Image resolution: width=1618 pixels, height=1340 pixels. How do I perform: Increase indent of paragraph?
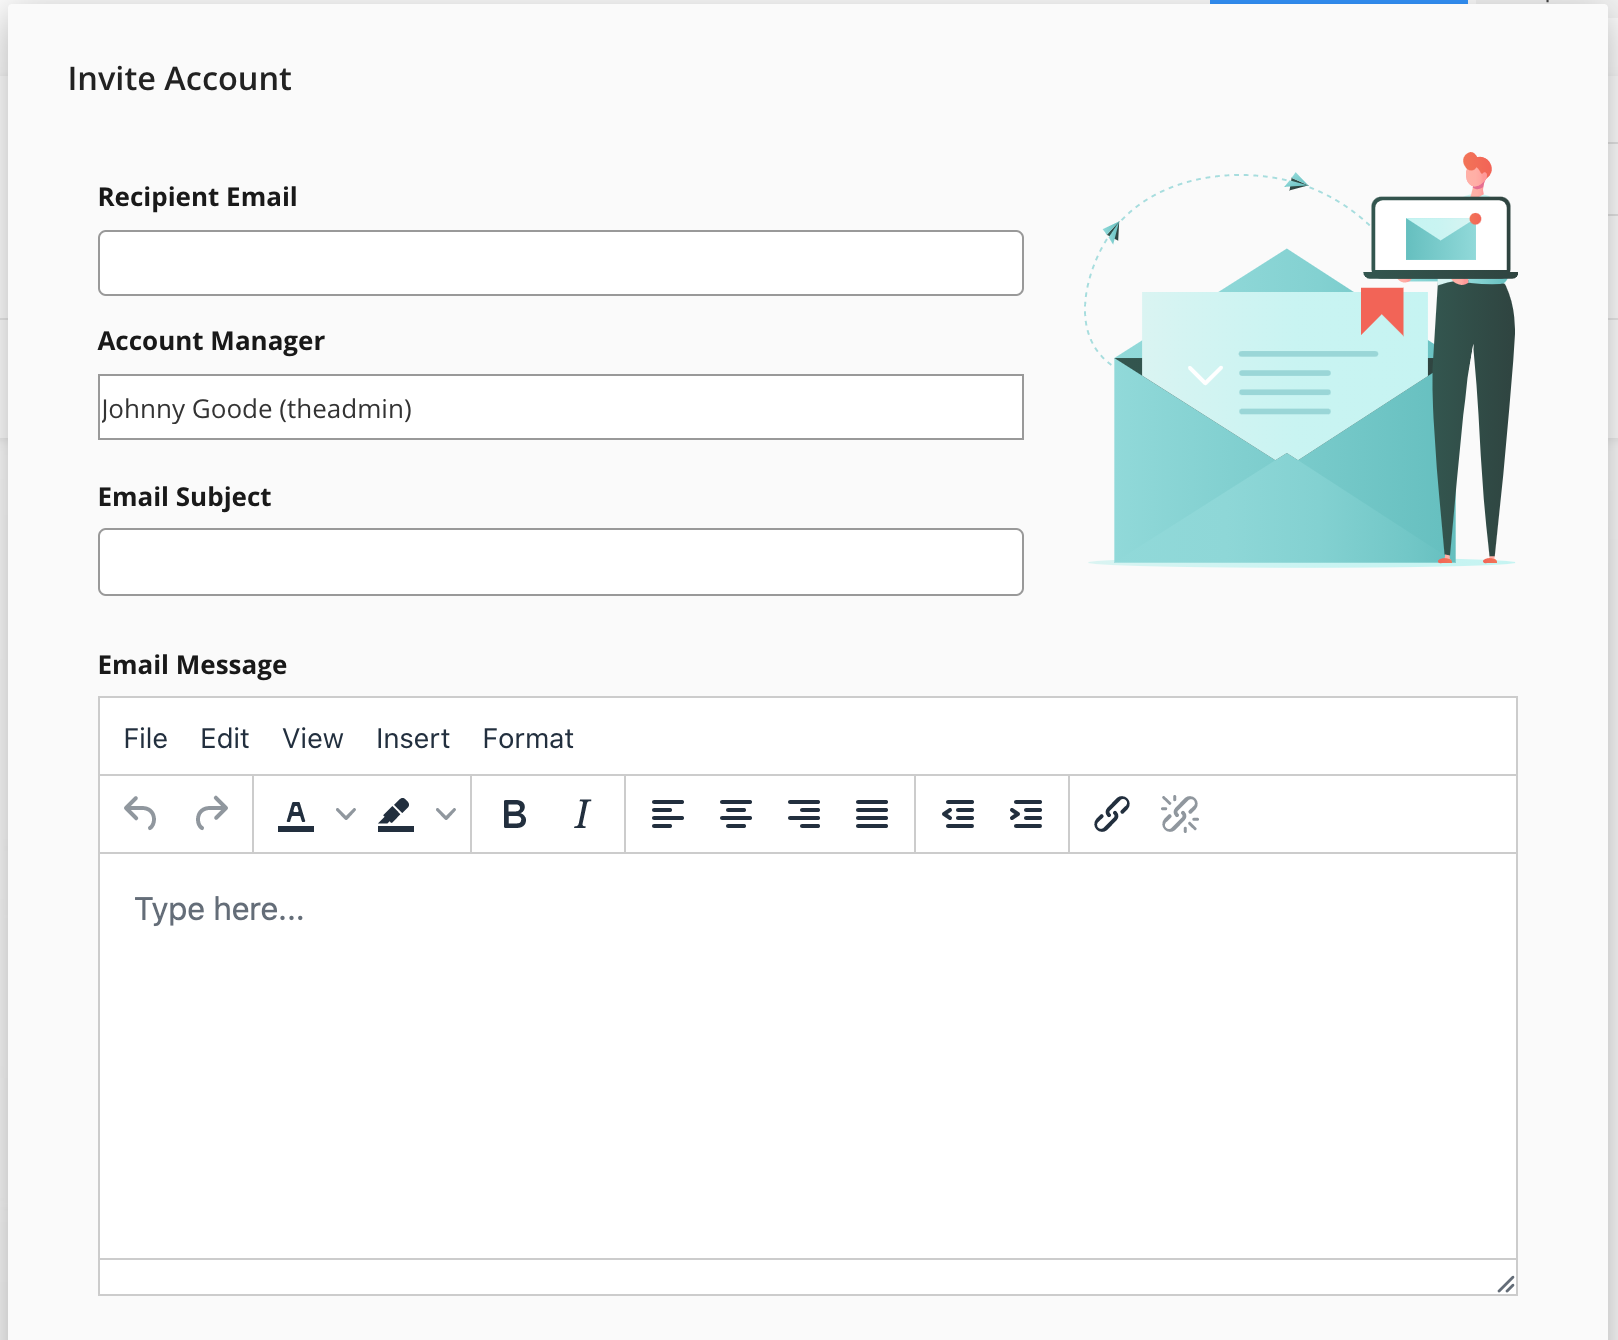(x=1026, y=814)
